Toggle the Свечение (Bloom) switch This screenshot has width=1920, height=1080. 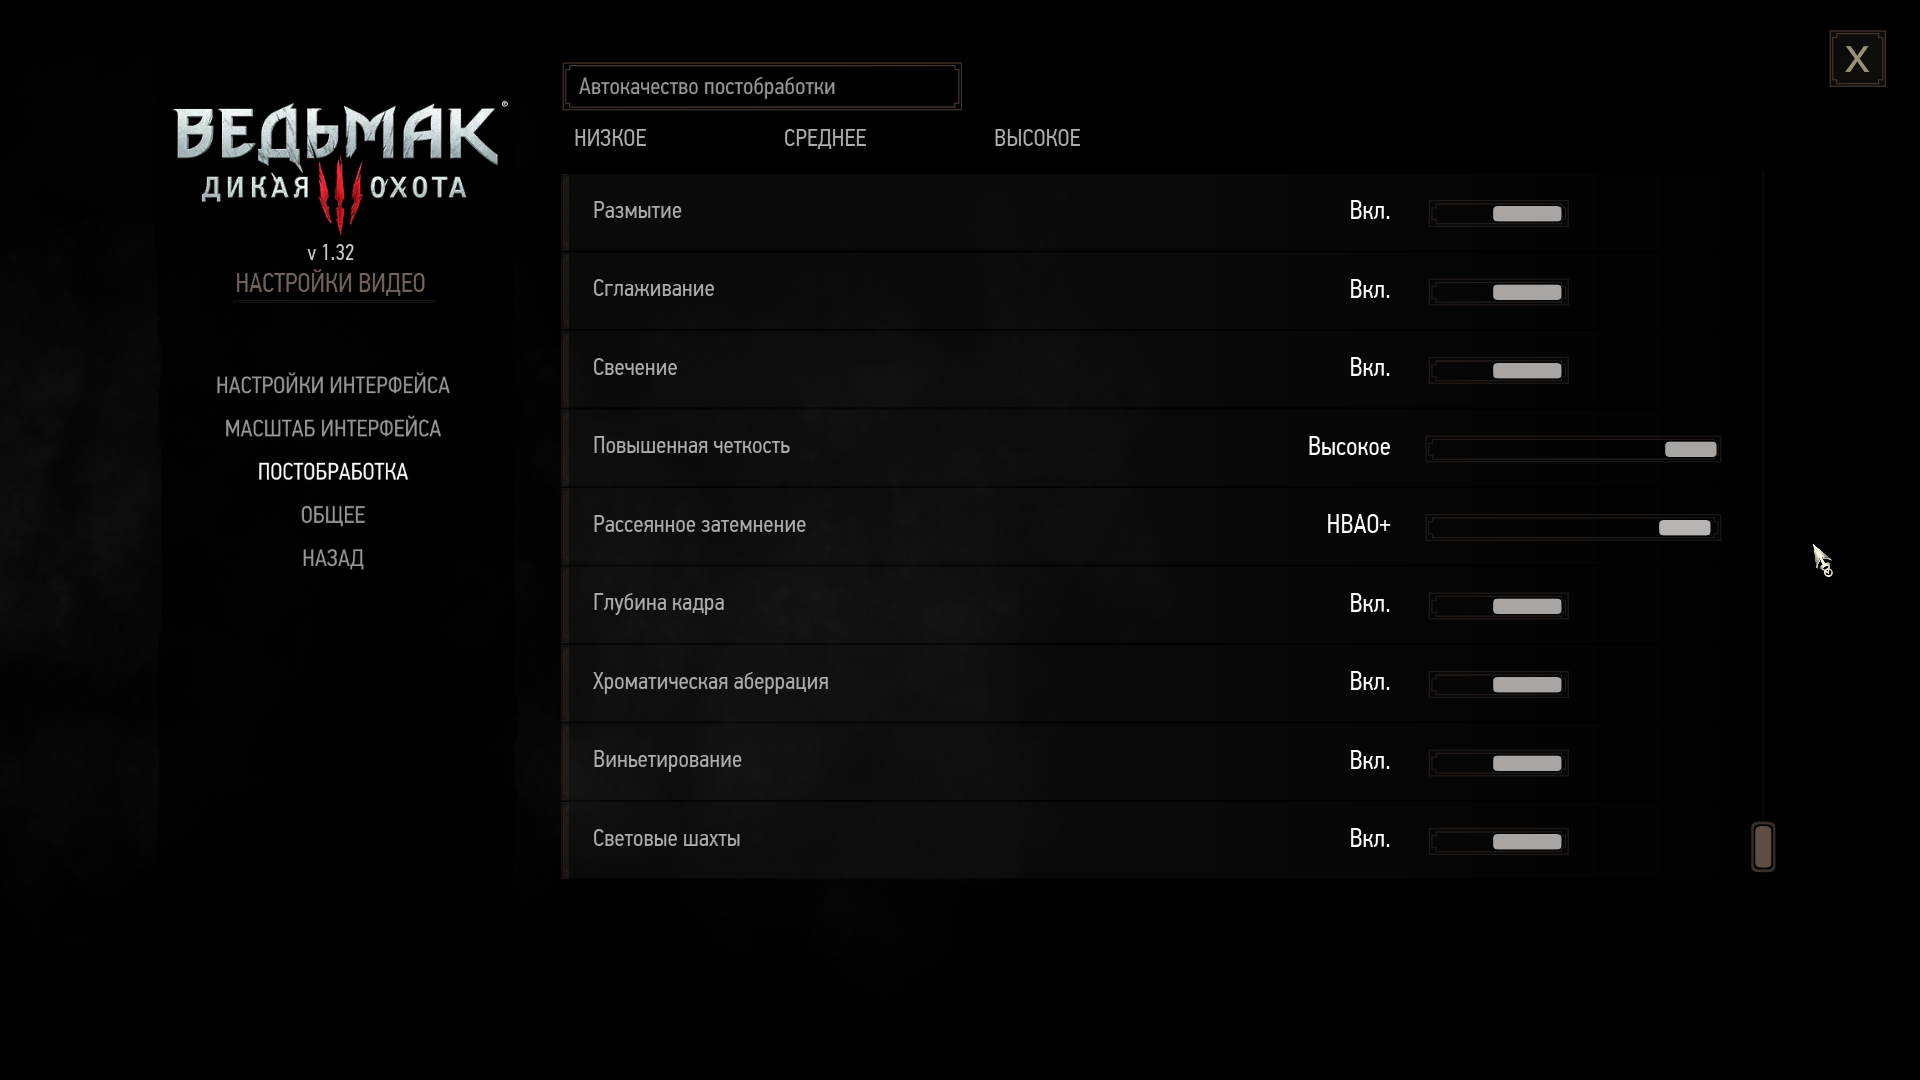1498,370
